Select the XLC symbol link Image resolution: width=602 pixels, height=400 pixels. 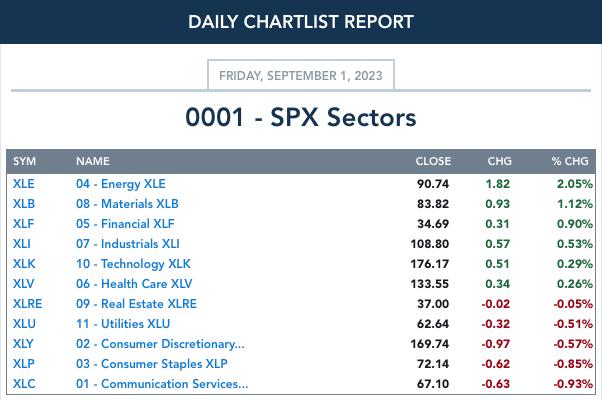point(24,383)
